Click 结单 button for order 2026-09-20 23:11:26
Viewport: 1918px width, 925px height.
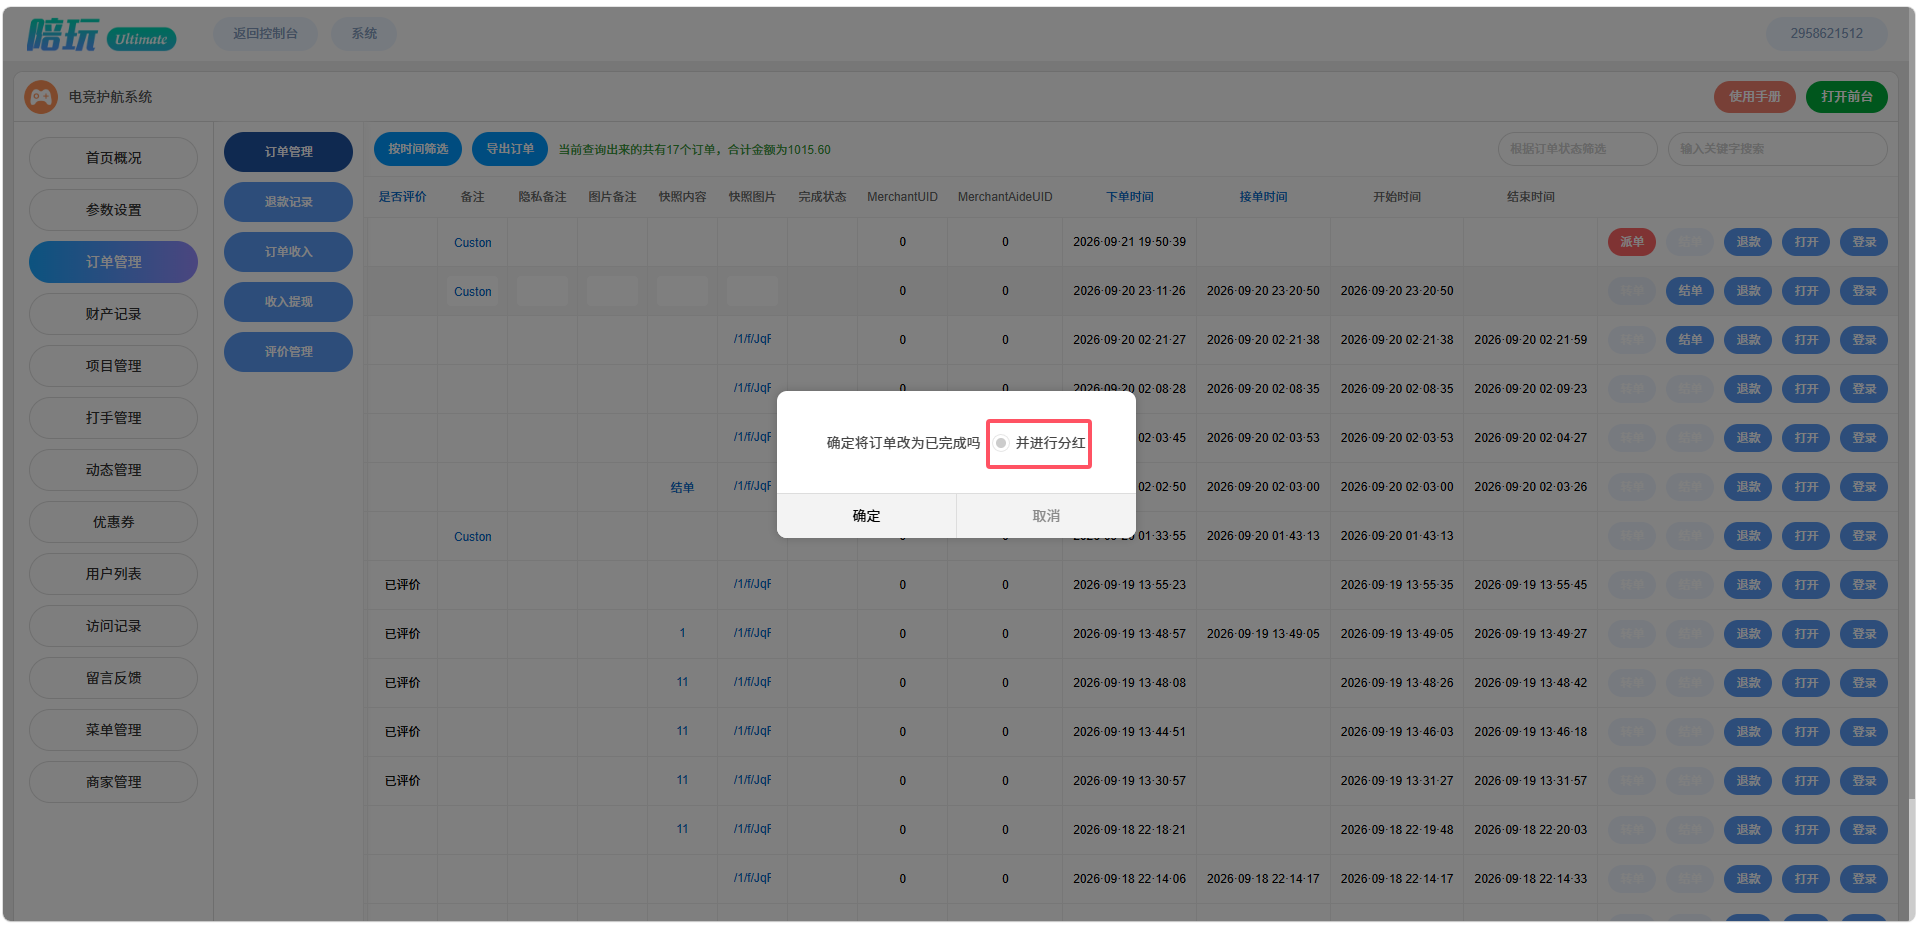[1690, 291]
